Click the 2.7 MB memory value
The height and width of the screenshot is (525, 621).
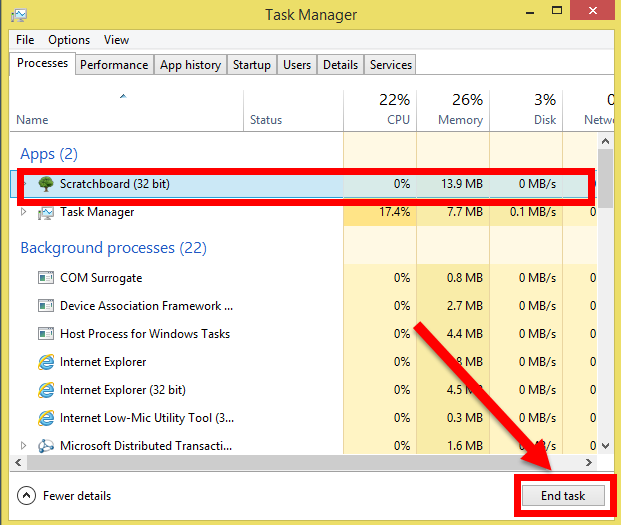pyautogui.click(x=465, y=306)
